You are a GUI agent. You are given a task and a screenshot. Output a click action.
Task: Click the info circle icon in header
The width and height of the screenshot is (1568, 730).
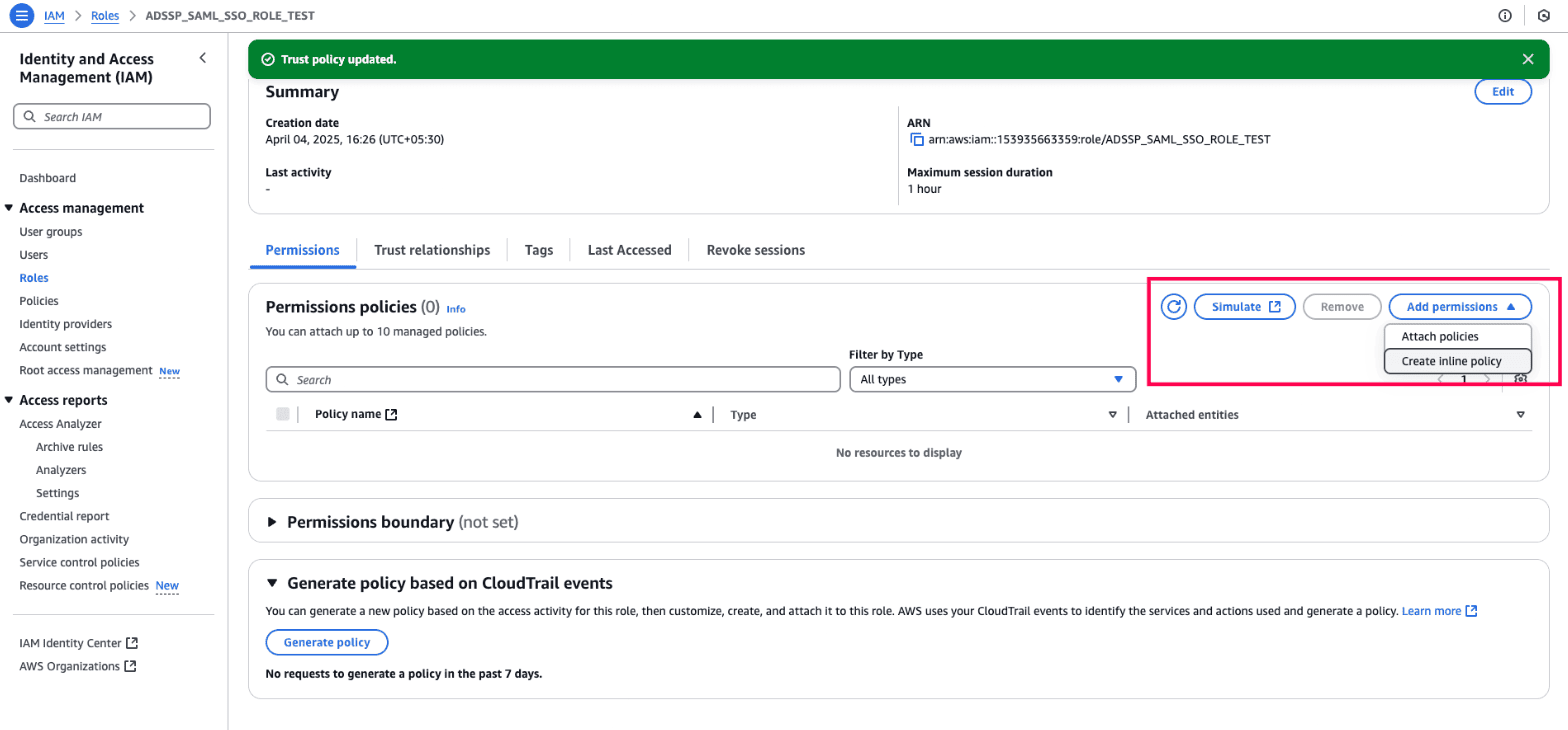pyautogui.click(x=1505, y=16)
